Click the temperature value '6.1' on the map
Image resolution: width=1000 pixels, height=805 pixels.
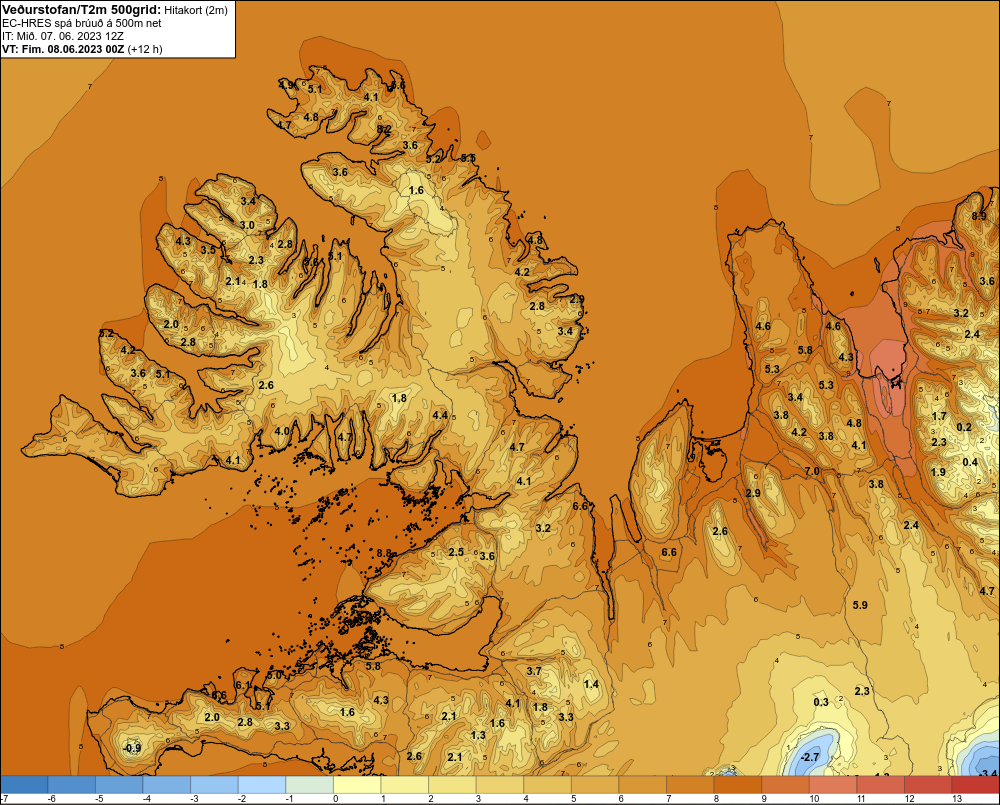tap(243, 685)
